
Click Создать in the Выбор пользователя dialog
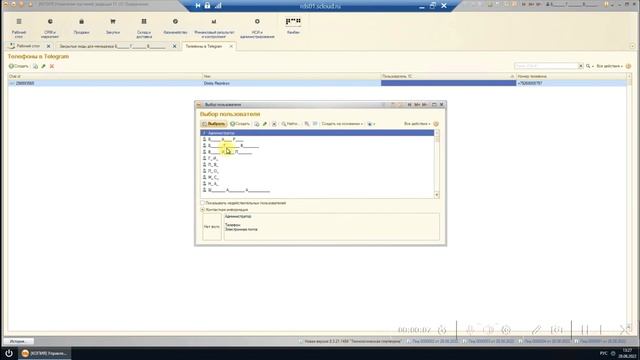click(x=240, y=124)
